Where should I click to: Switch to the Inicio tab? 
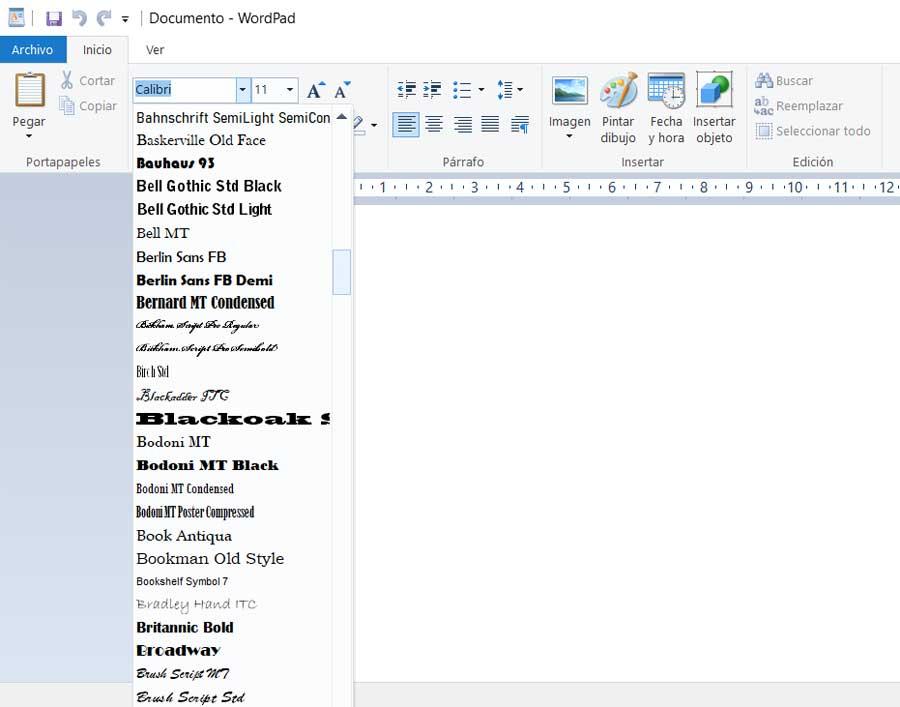[97, 50]
